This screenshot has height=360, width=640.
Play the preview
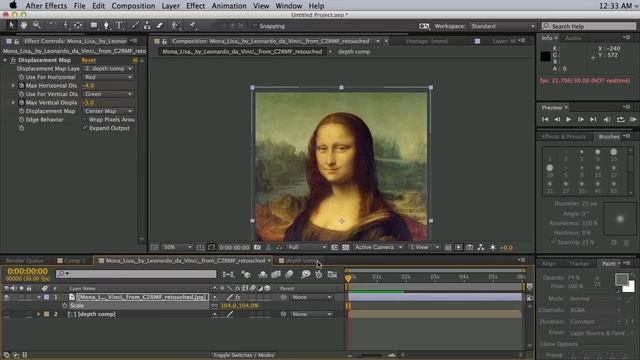pyautogui.click(x=569, y=119)
